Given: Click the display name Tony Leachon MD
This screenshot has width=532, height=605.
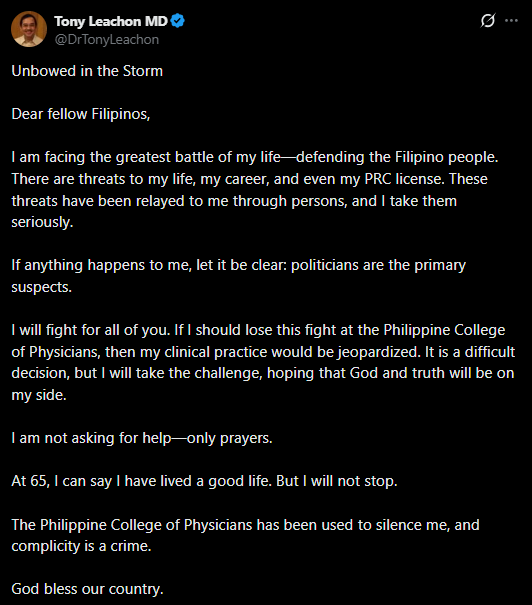Looking at the screenshot, I should pos(111,21).
